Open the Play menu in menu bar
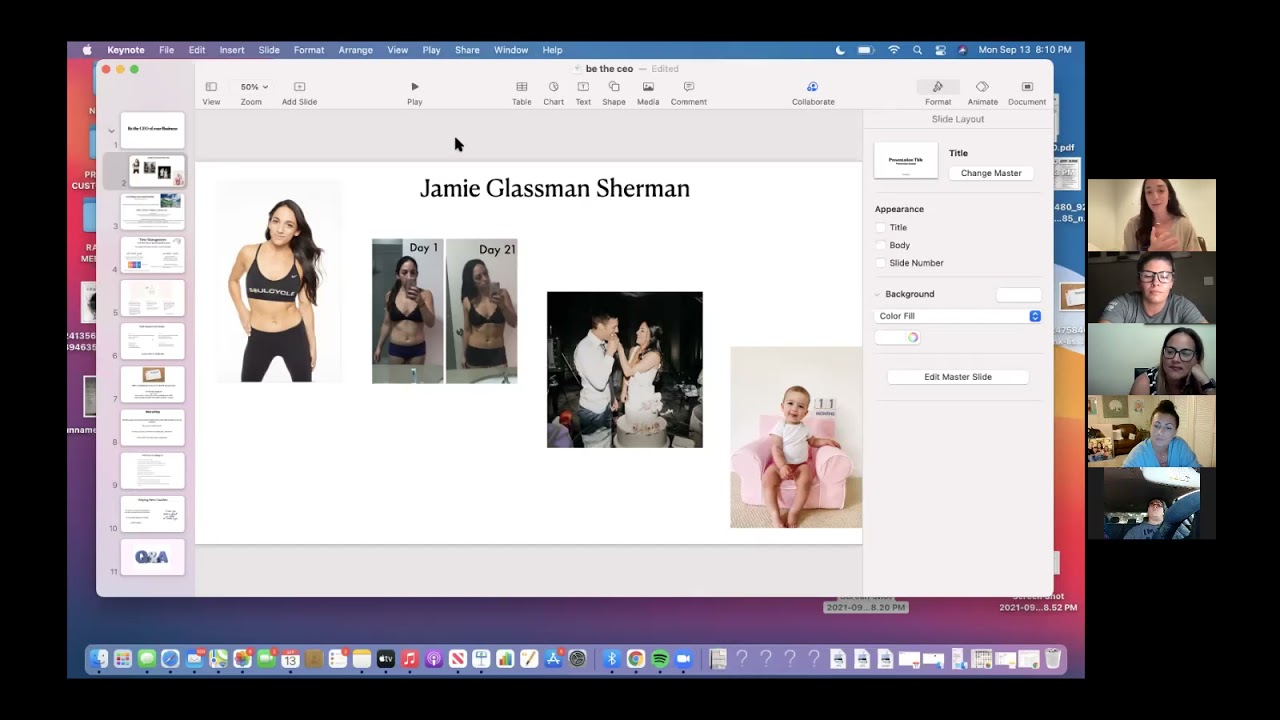 (x=431, y=50)
